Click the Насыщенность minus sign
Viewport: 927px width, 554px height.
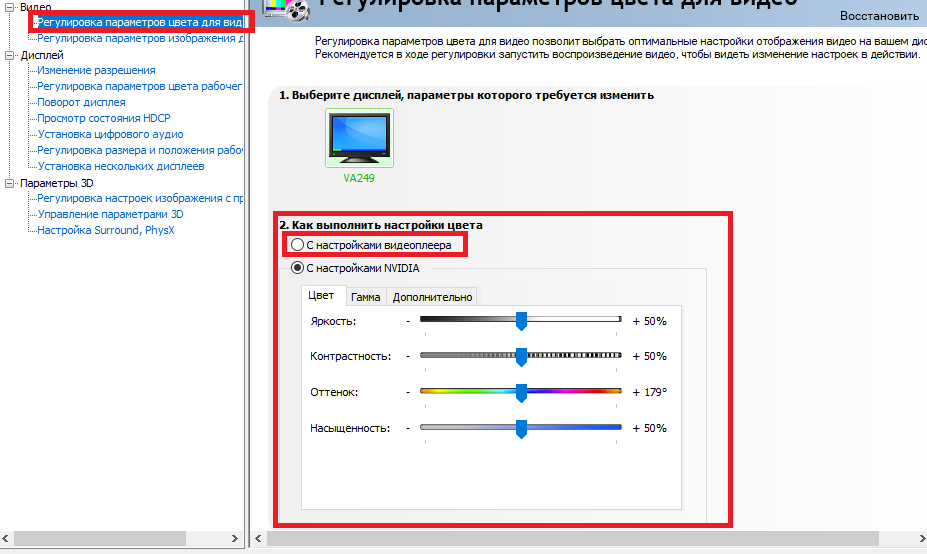(408, 428)
